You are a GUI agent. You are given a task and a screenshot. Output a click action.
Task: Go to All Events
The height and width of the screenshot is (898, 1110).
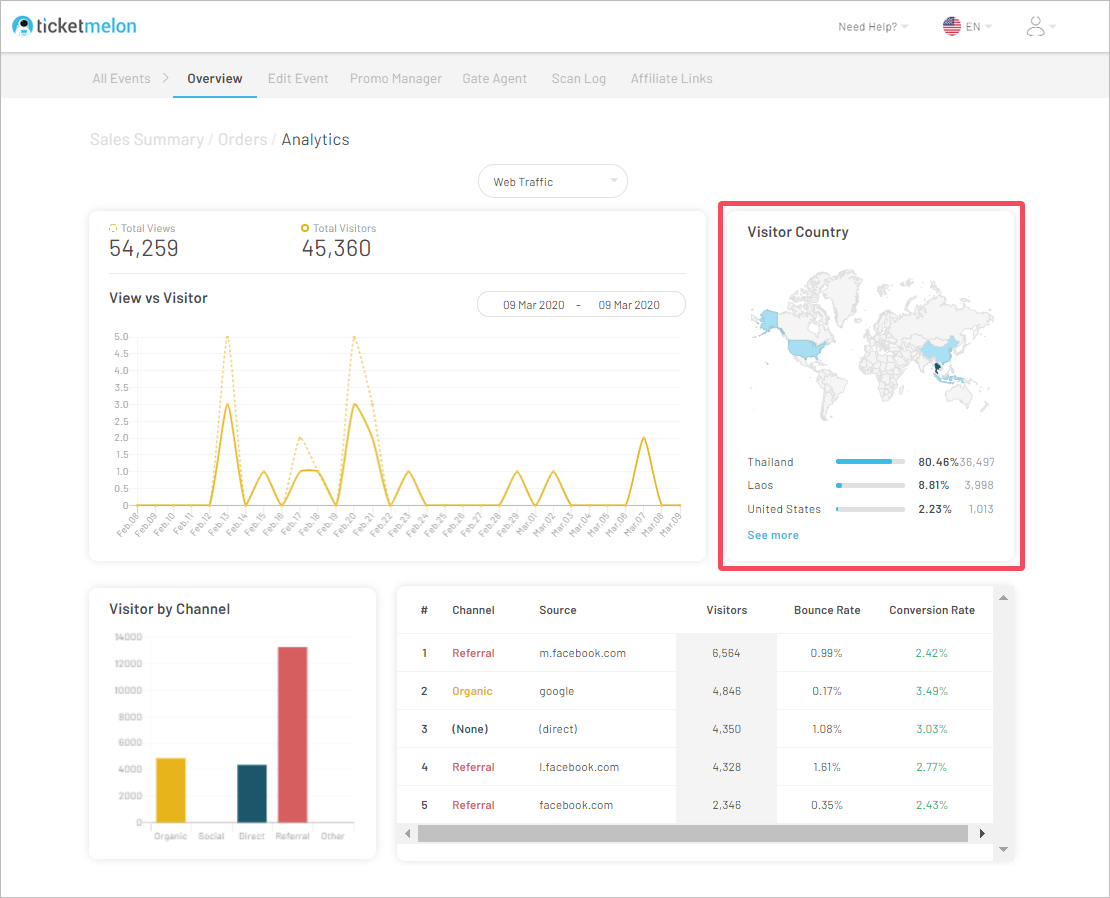pyautogui.click(x=121, y=79)
